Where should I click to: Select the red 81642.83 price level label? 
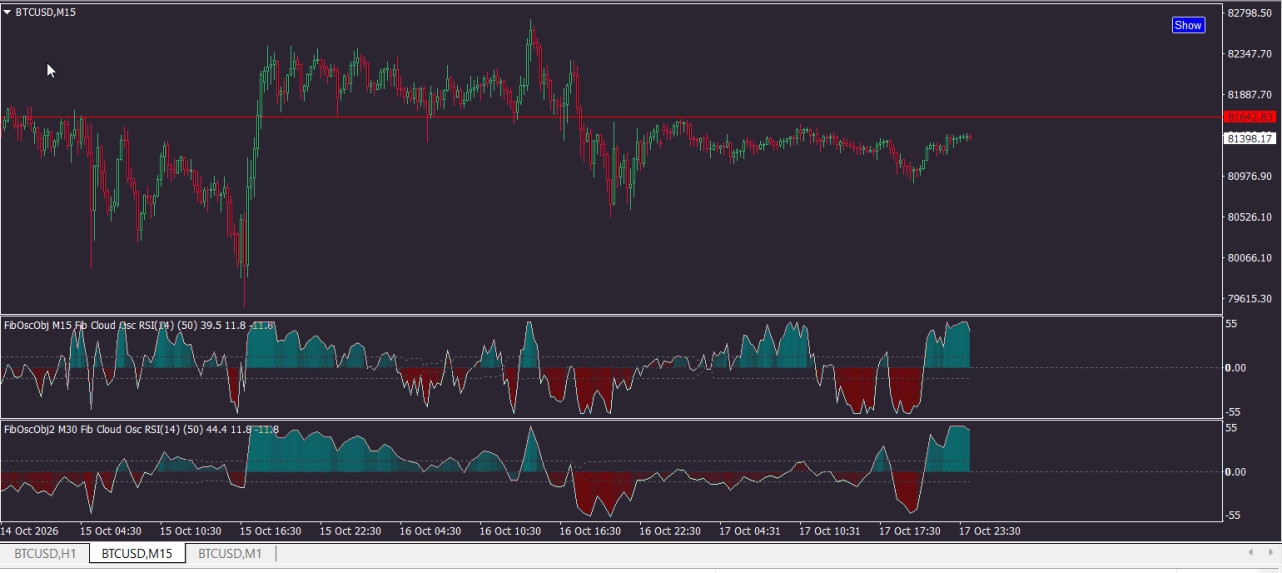[x=1250, y=117]
